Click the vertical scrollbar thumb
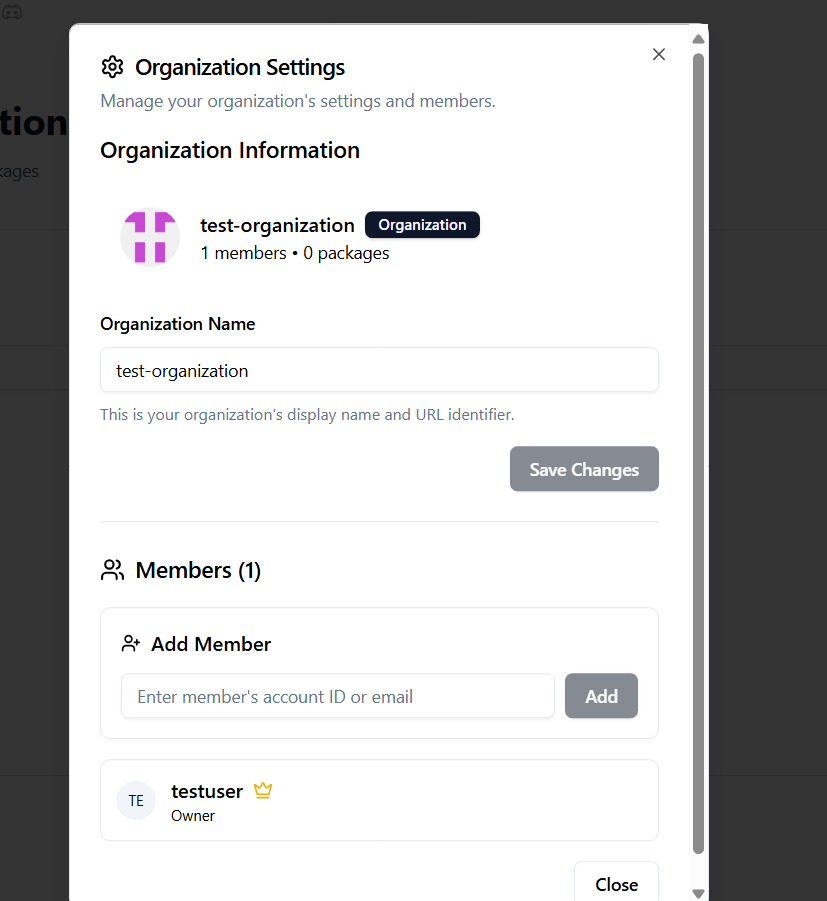The width and height of the screenshot is (827, 901). (x=699, y=450)
